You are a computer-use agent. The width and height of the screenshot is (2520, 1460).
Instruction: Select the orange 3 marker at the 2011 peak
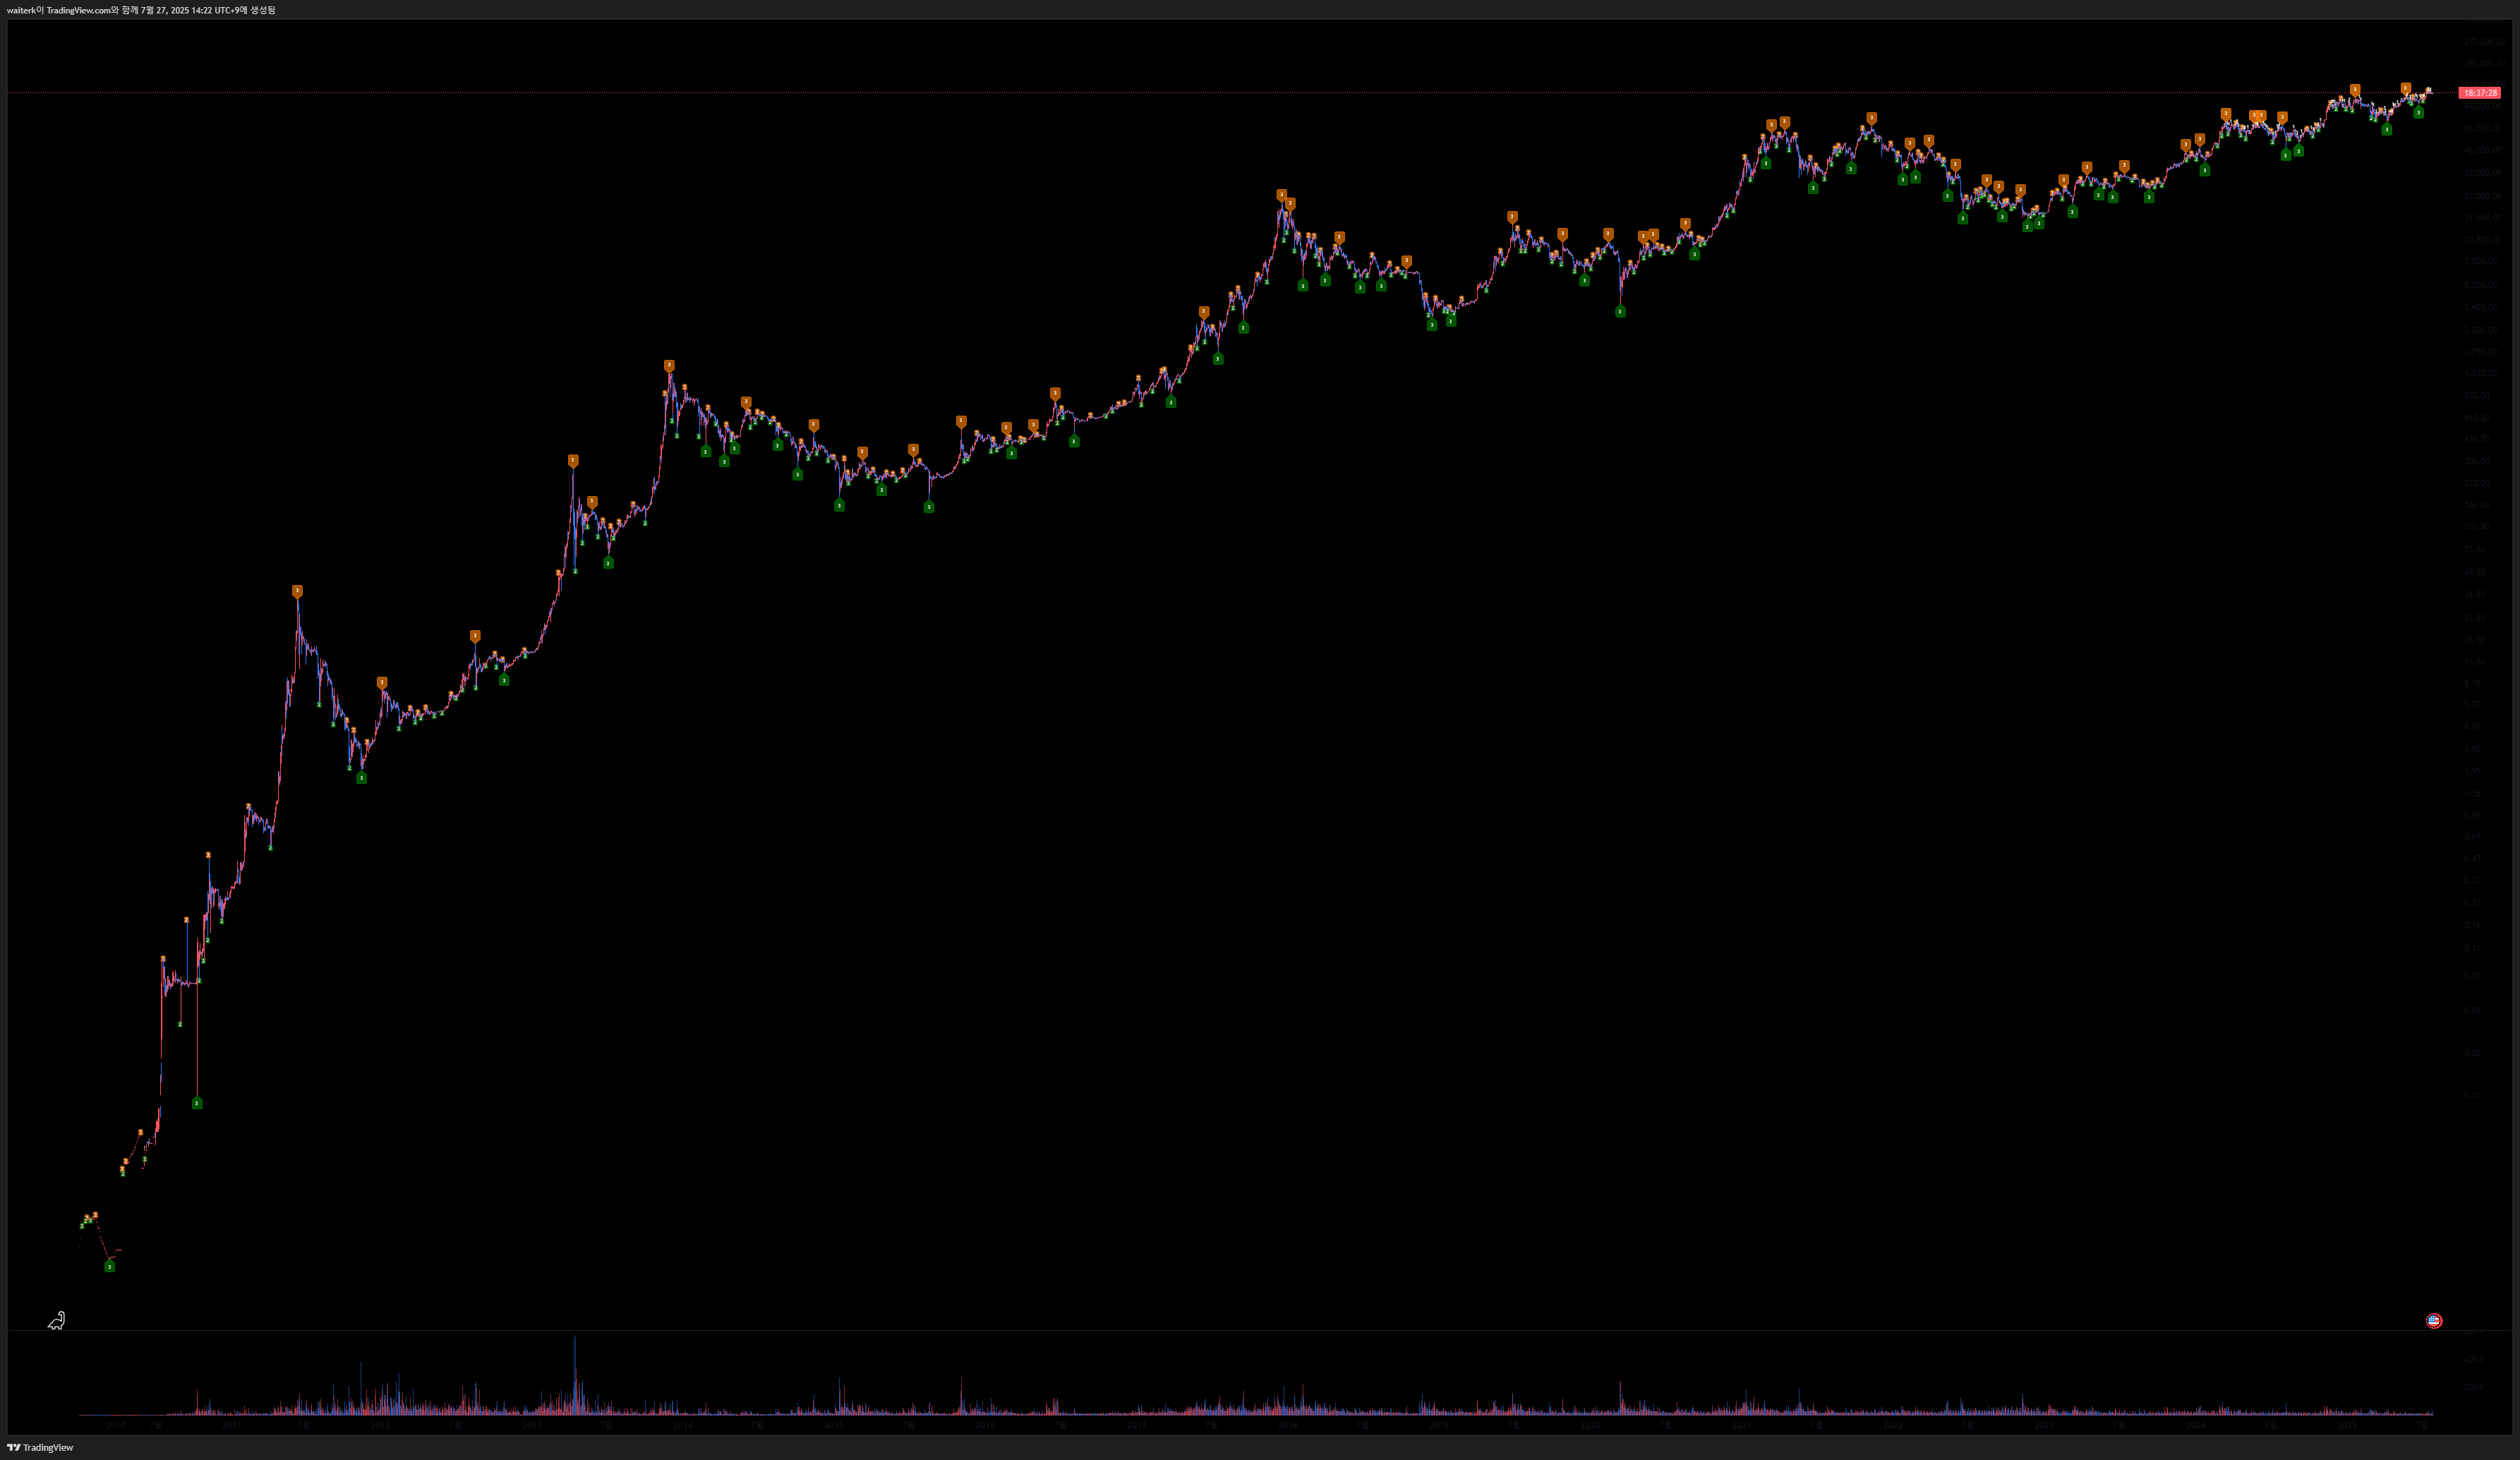297,591
